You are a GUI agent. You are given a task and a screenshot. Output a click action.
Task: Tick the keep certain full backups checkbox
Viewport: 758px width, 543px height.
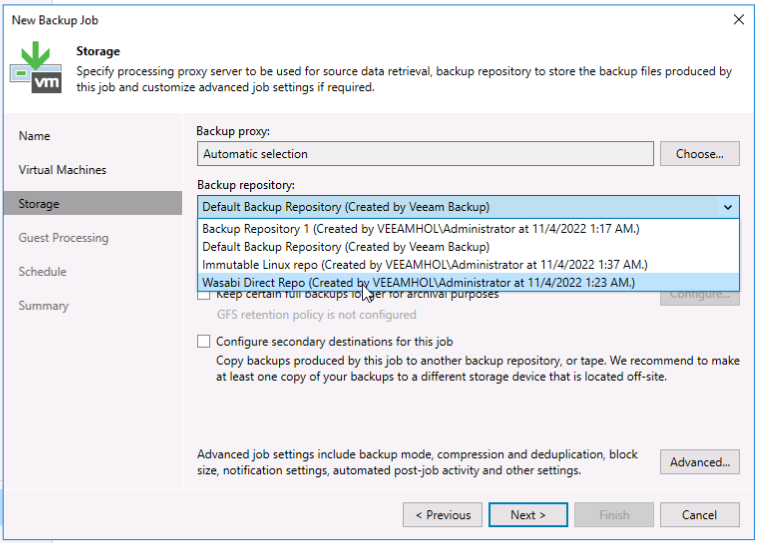click(x=204, y=294)
